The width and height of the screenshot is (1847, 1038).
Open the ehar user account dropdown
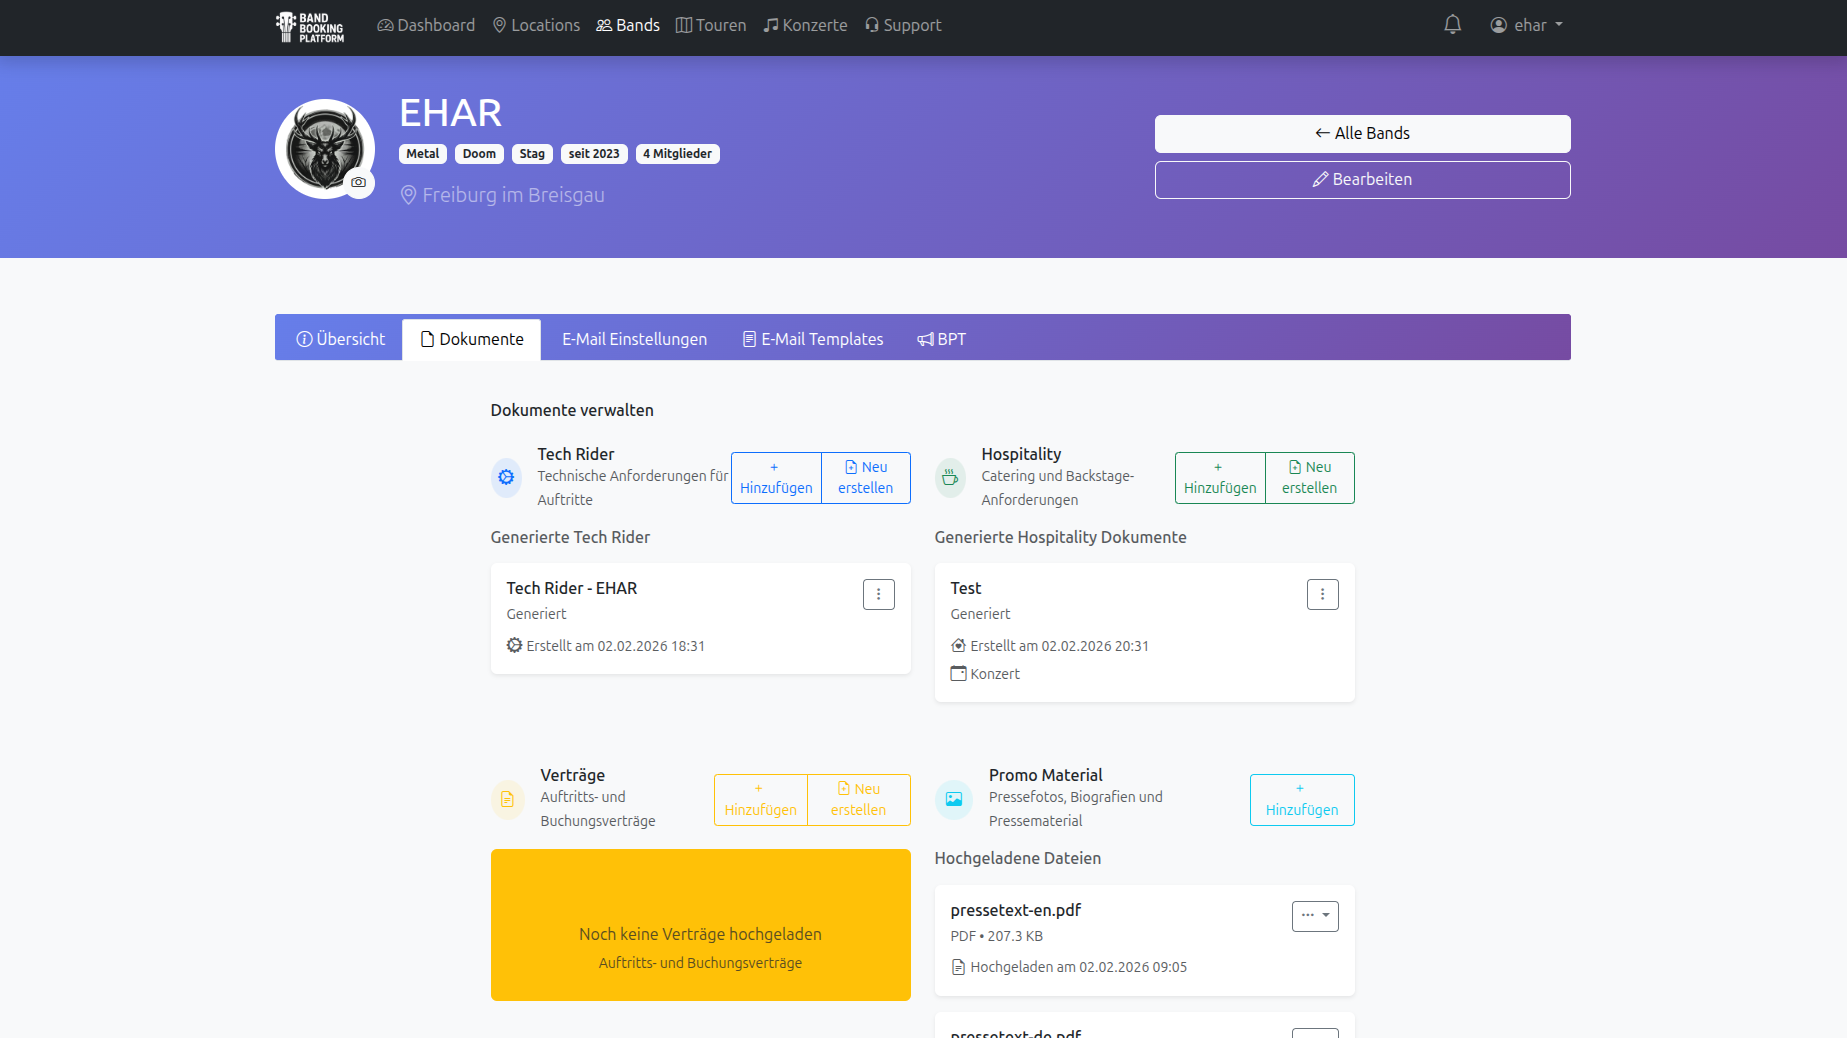tap(1526, 25)
